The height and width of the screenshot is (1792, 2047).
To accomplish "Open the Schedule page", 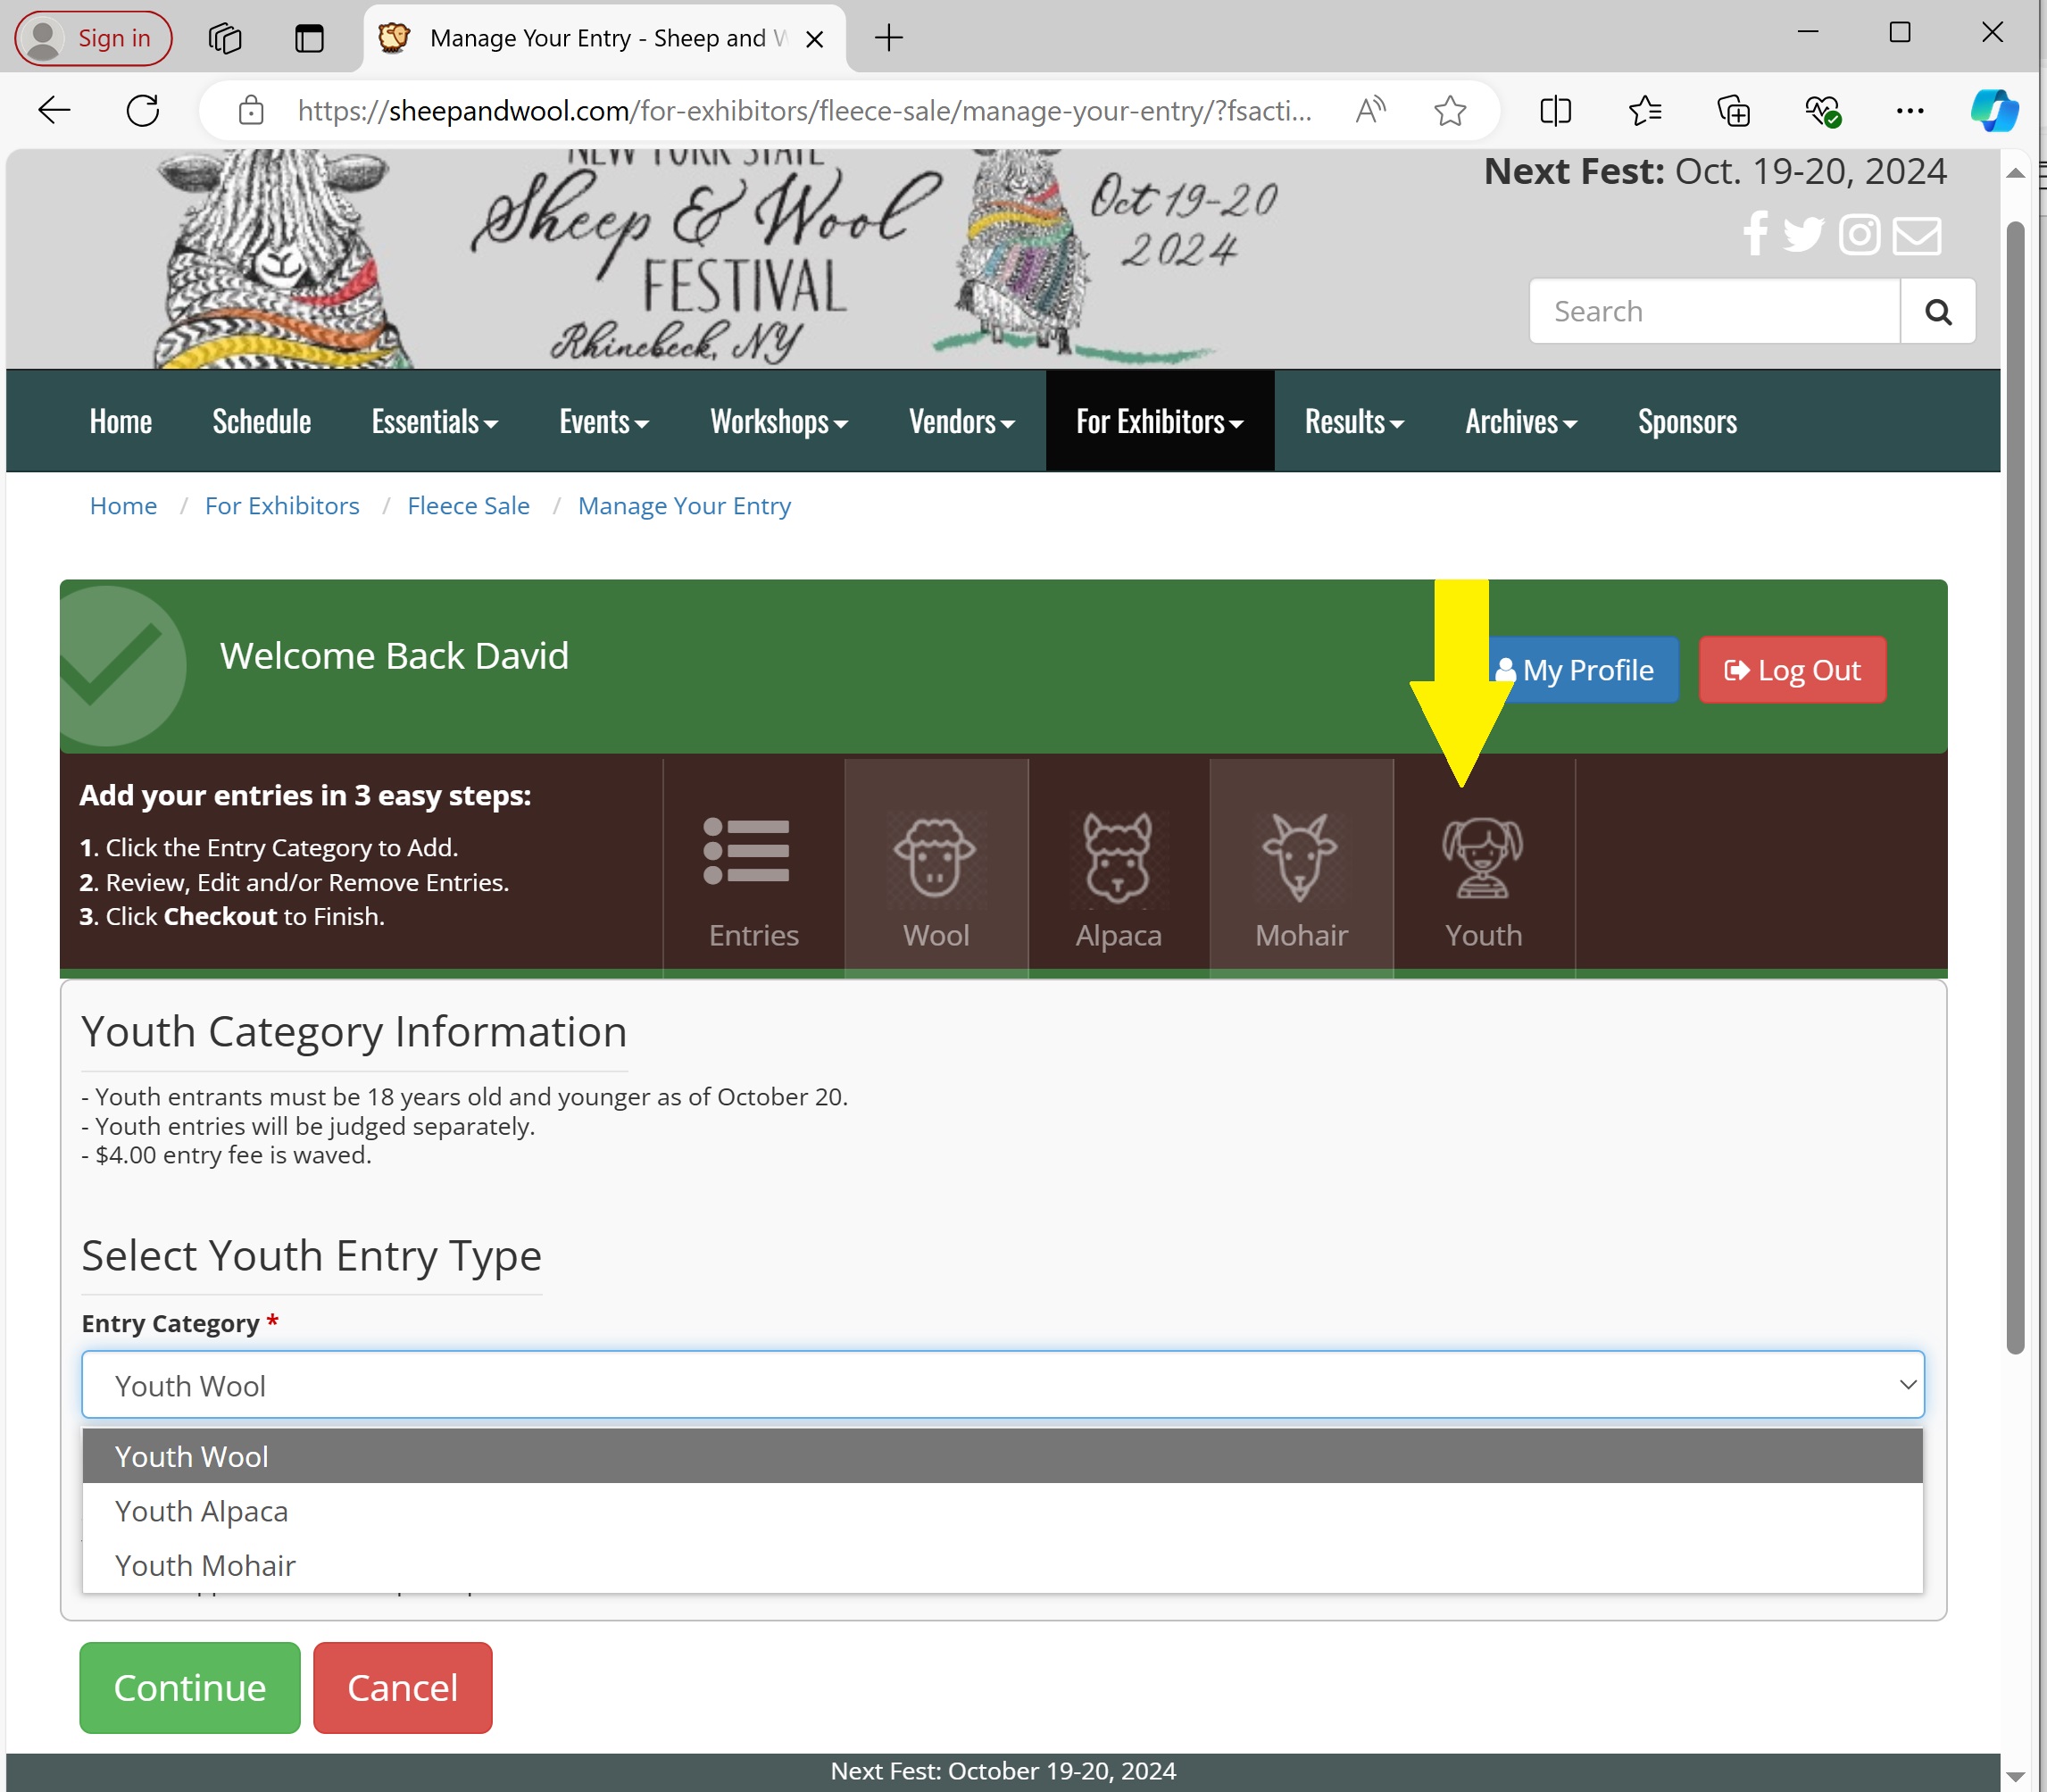I will (x=262, y=421).
